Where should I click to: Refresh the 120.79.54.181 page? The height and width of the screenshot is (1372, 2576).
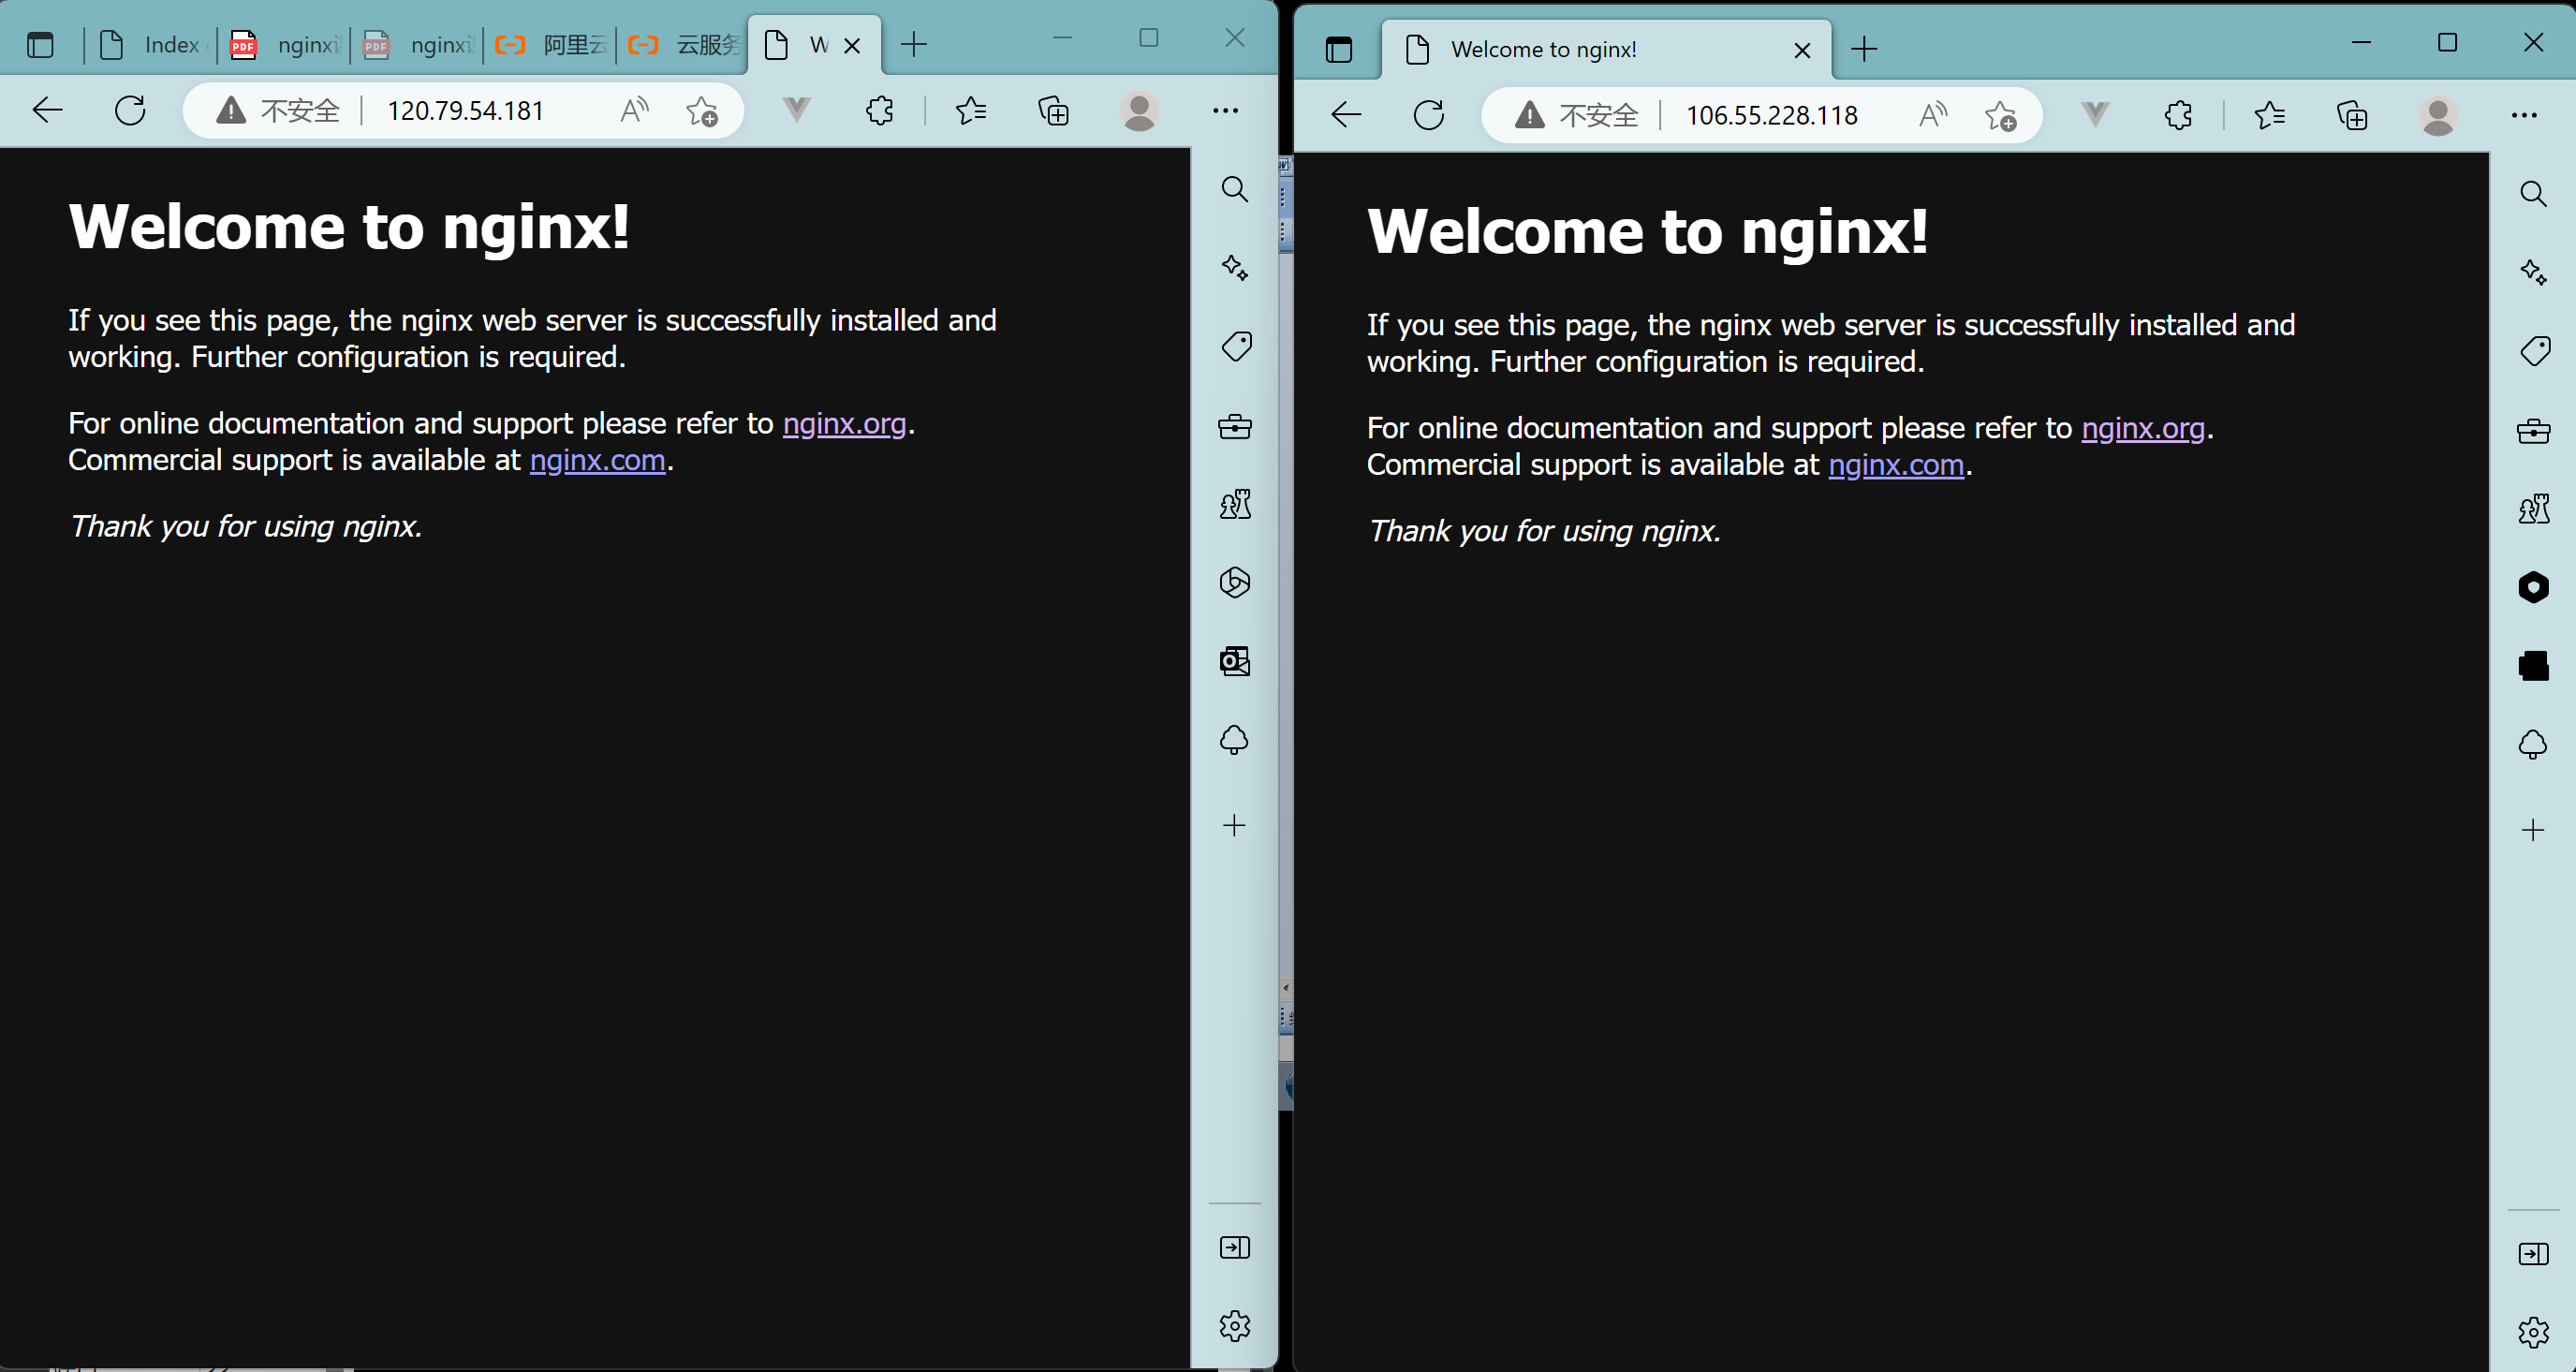click(130, 110)
